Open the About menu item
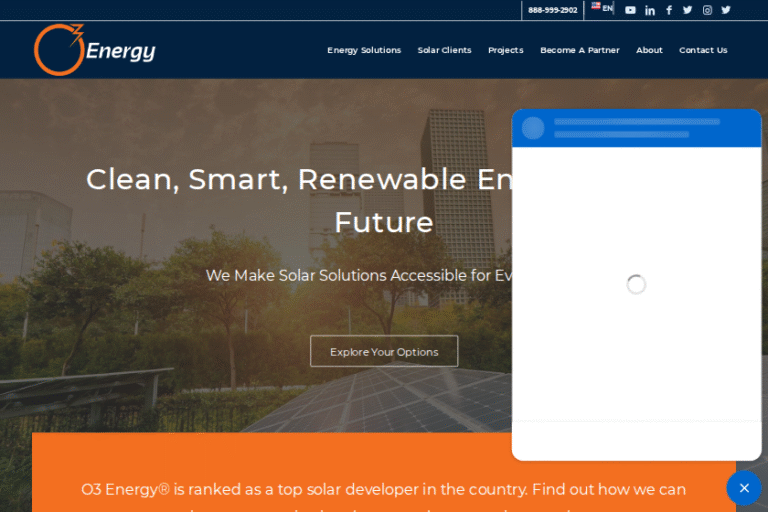The image size is (768, 512). (649, 50)
